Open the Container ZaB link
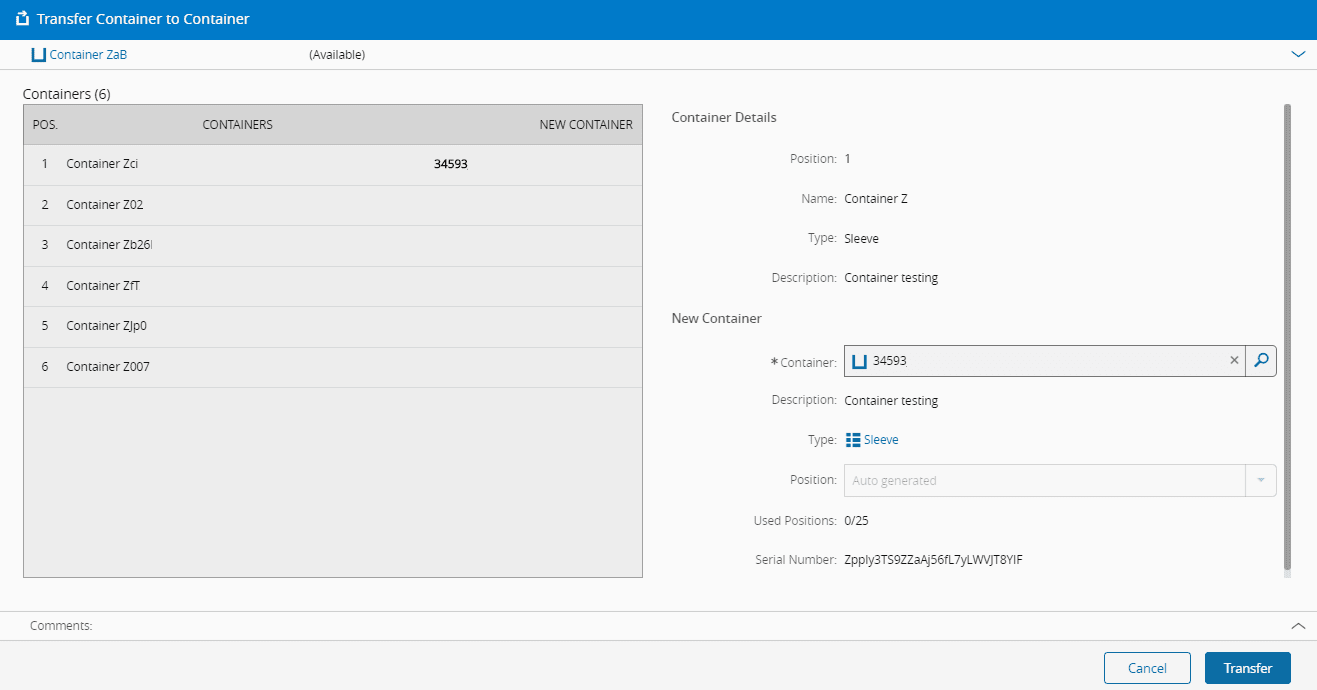This screenshot has width=1317, height=690. 88,55
